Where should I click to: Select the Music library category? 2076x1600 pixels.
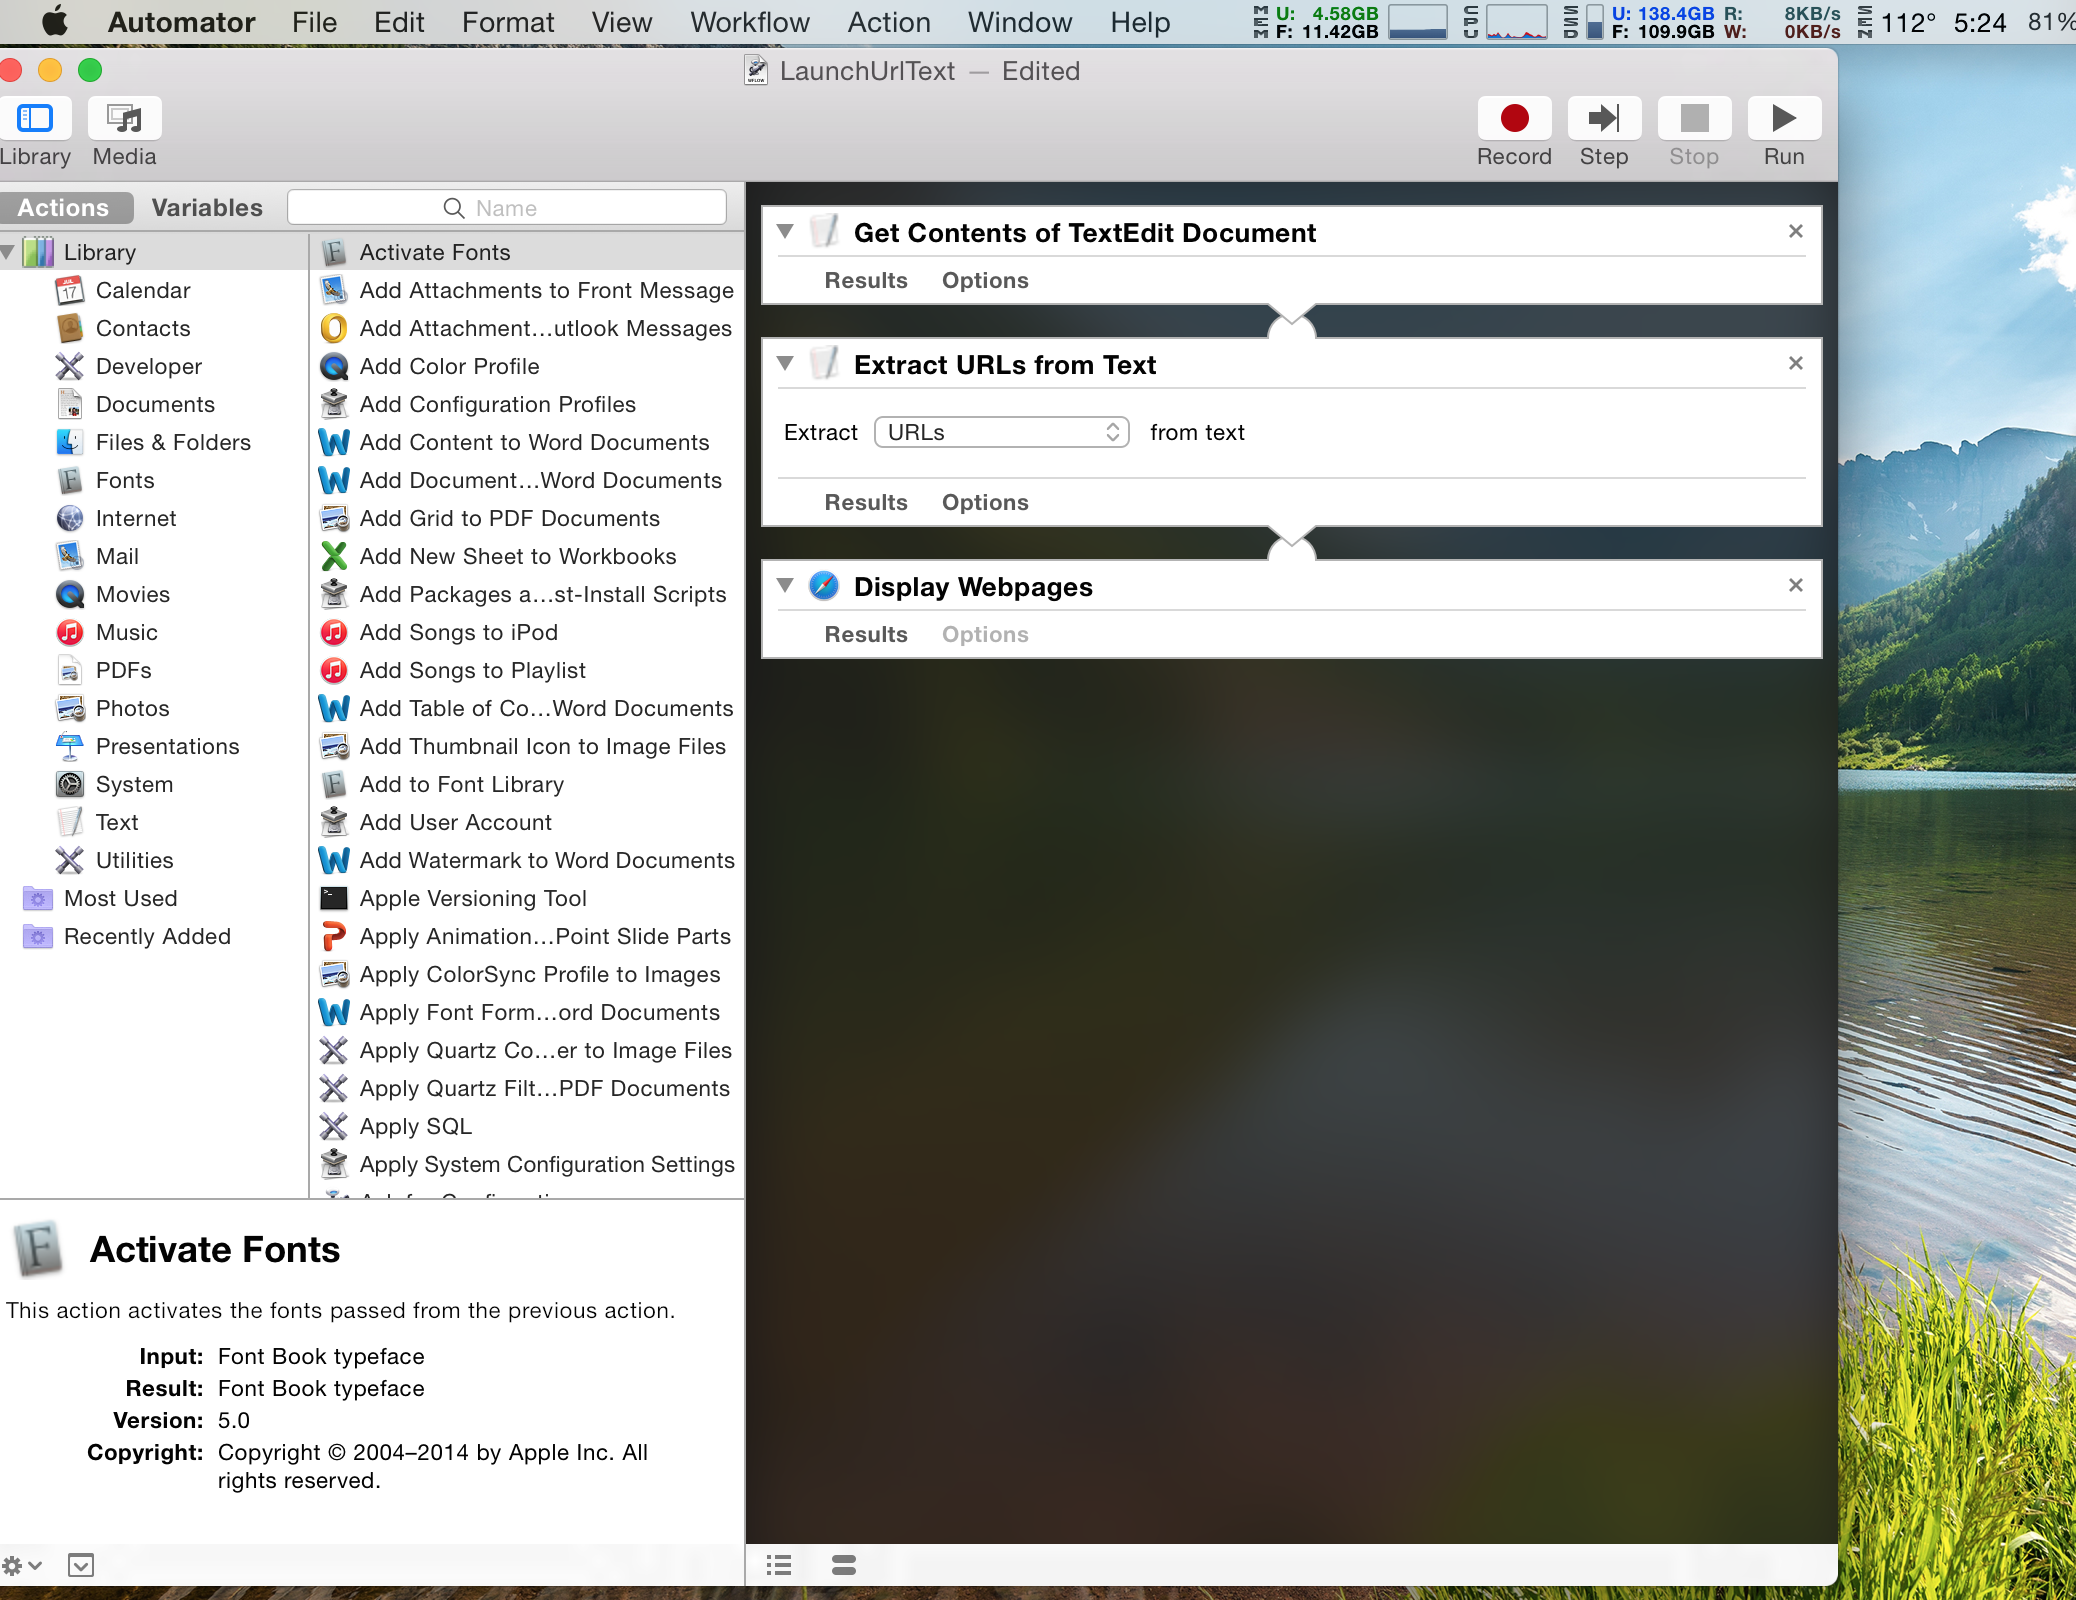127,632
